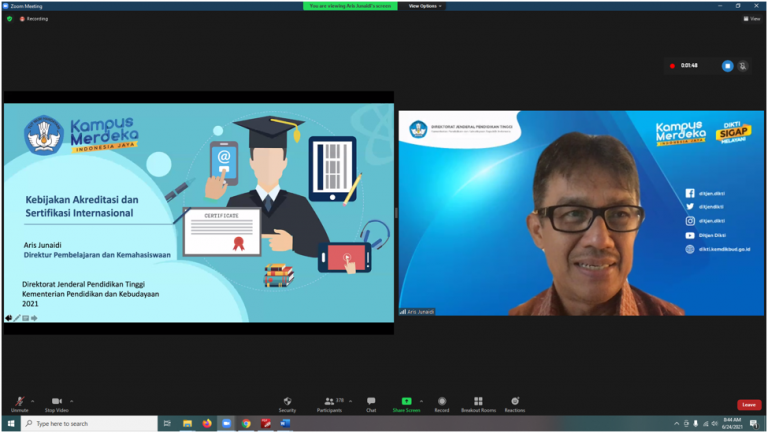The image size is (768, 433).
Task: Click the red Leave button
Action: point(749,405)
